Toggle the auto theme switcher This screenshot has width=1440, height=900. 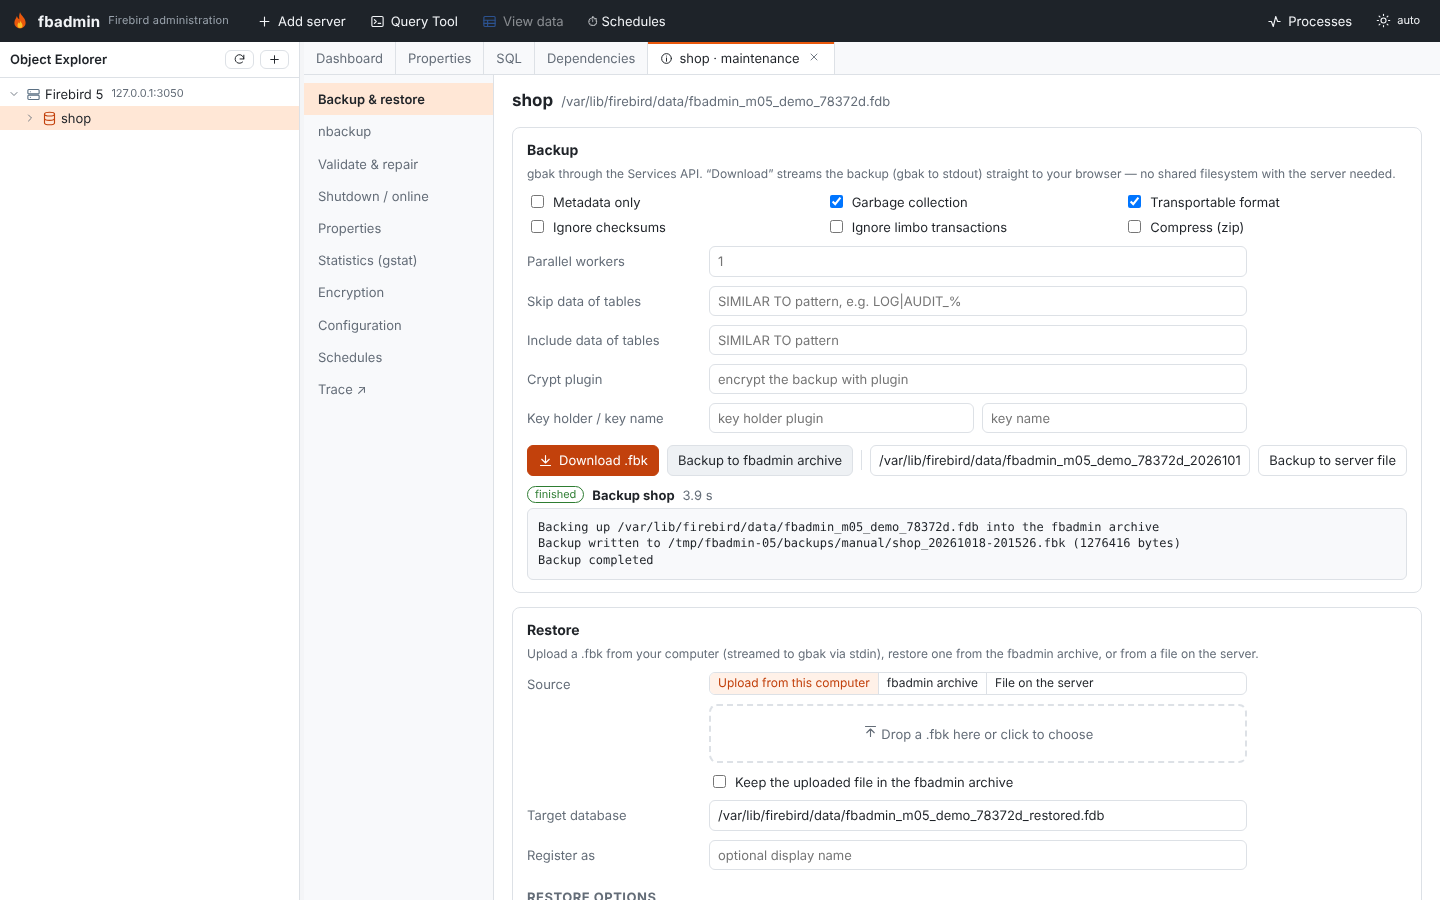[1398, 20]
